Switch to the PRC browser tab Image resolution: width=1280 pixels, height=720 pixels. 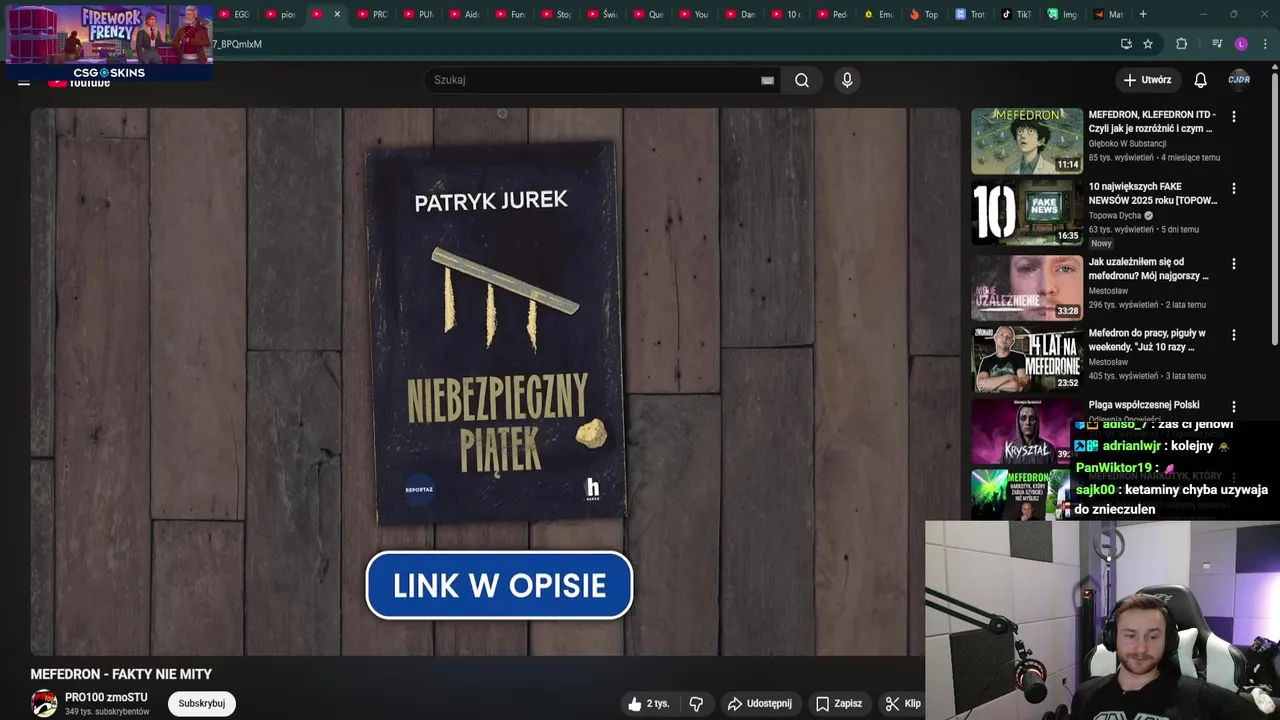pyautogui.click(x=372, y=14)
